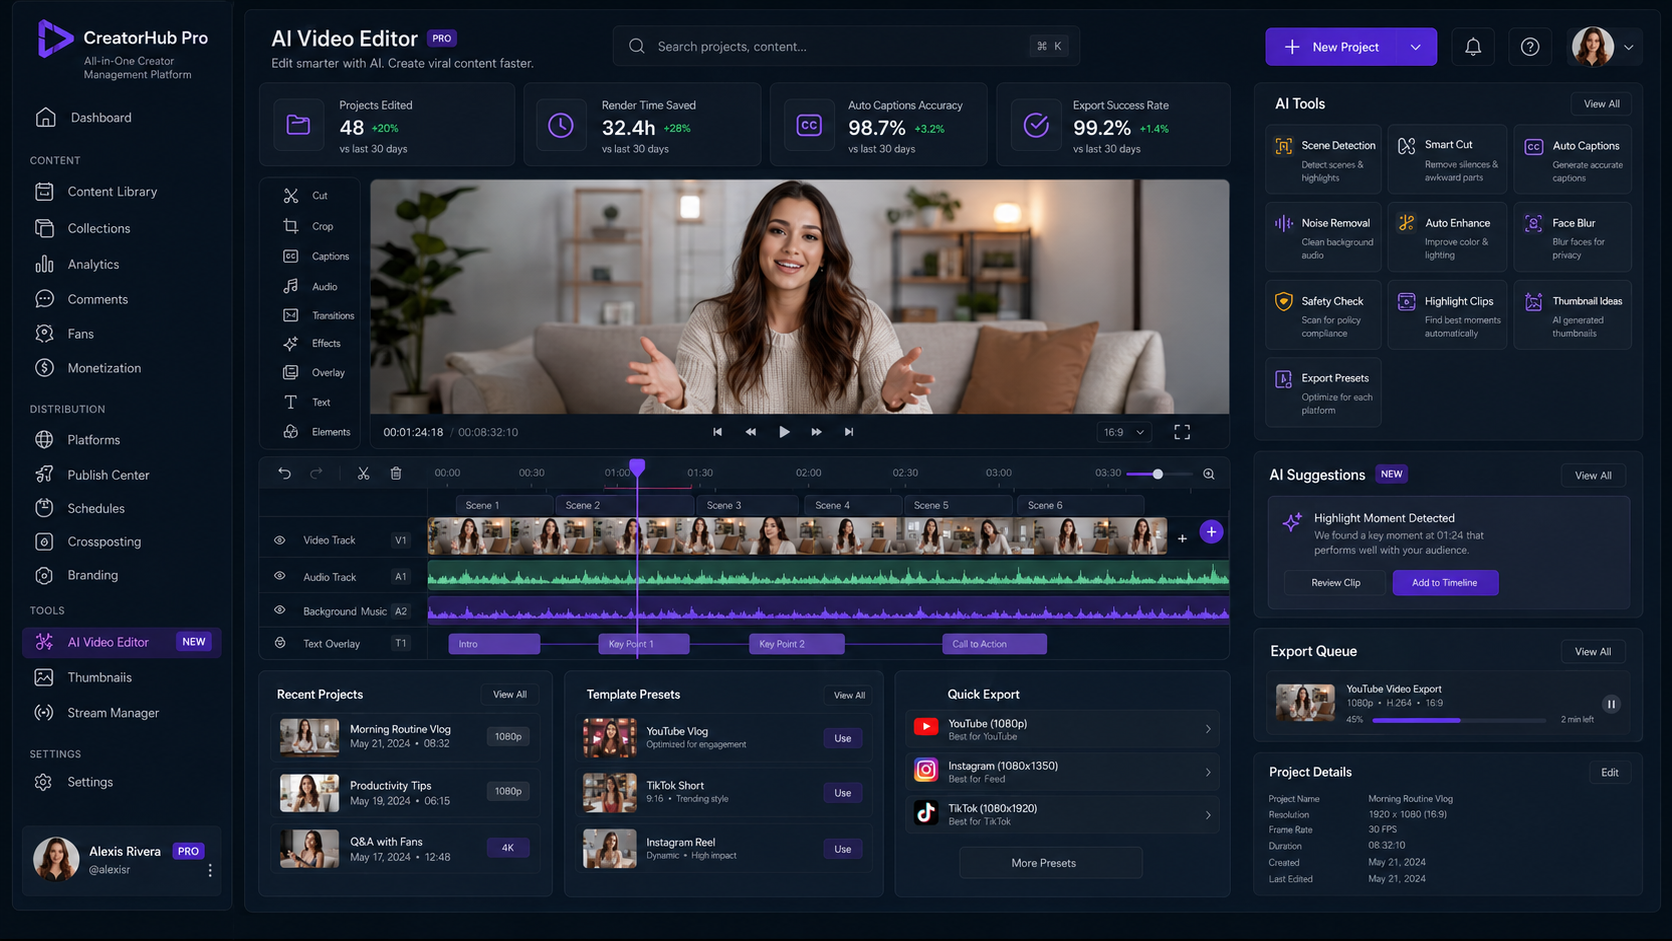Skip to previous clip
The width and height of the screenshot is (1672, 941).
tap(717, 432)
